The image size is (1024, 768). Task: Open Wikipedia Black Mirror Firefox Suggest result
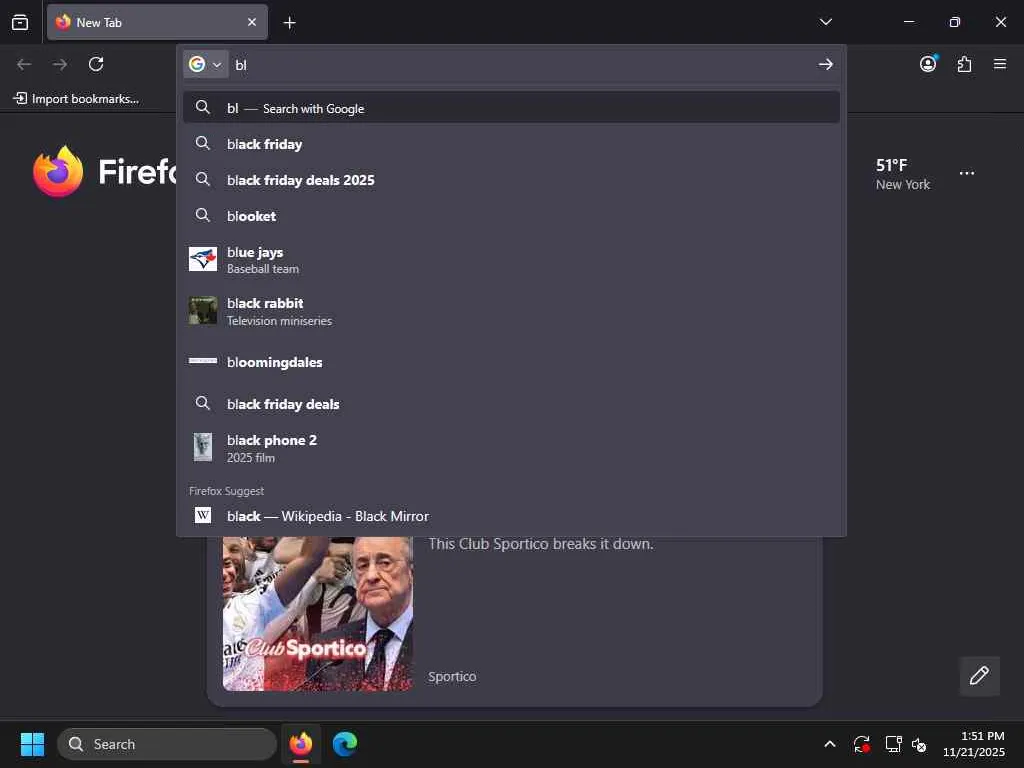tap(511, 516)
